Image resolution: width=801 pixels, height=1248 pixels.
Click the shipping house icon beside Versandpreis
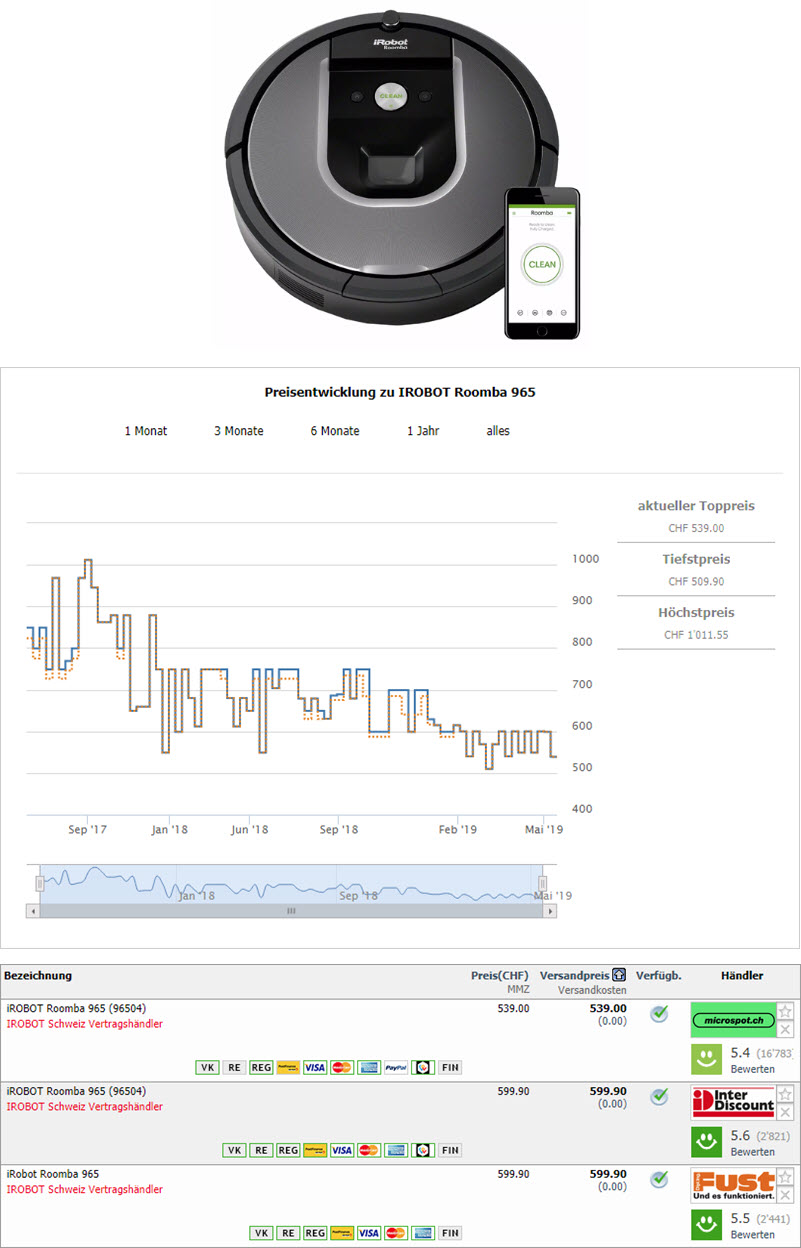click(619, 975)
